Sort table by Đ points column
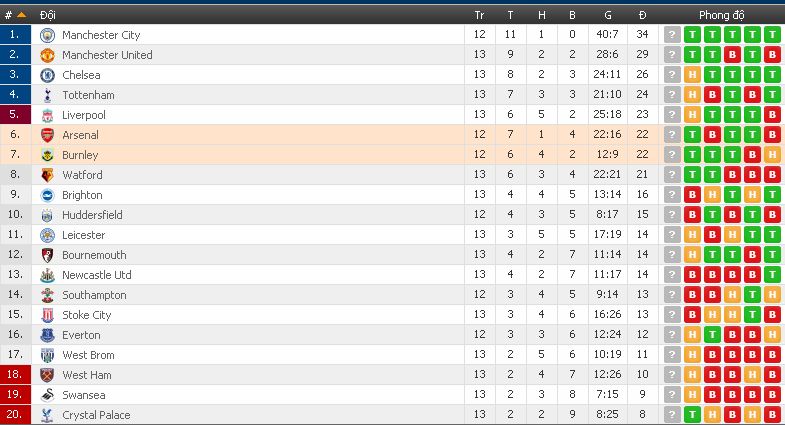Screen dimensions: 785x425 click(642, 15)
